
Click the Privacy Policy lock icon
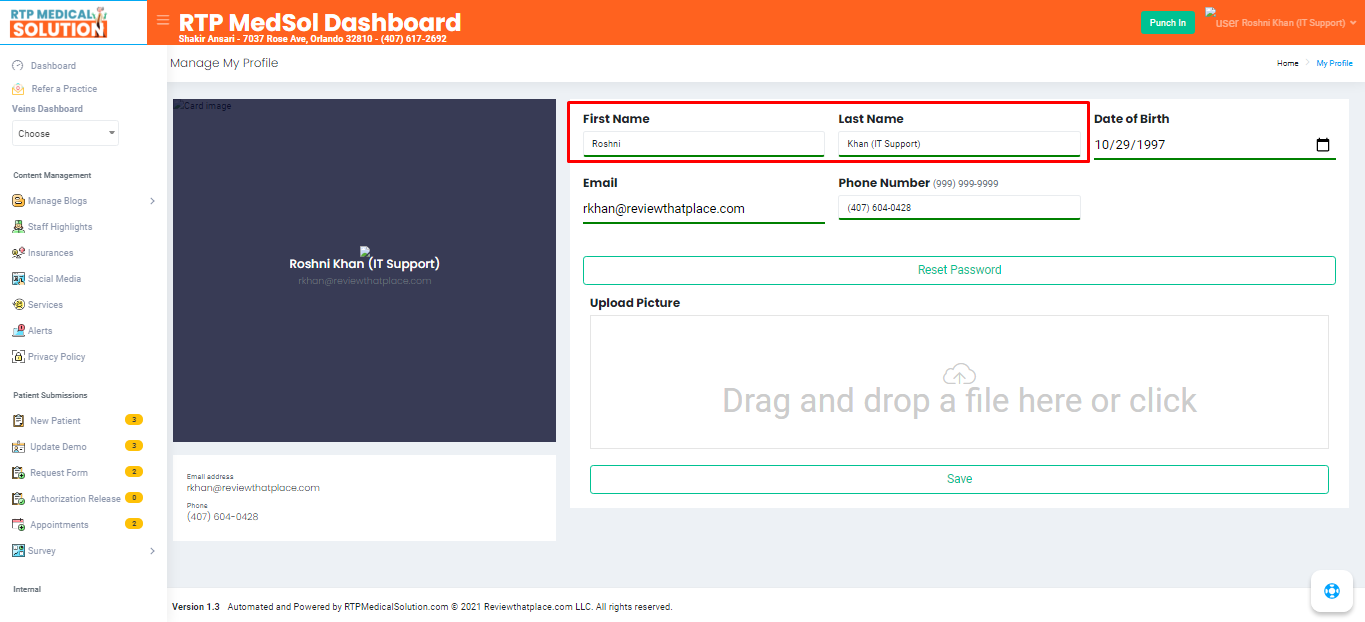[x=18, y=357]
